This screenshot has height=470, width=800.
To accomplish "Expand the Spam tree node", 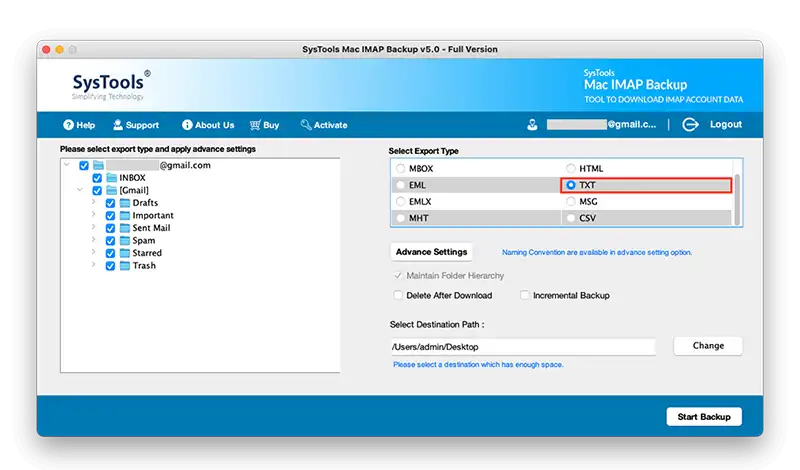I will (x=93, y=239).
